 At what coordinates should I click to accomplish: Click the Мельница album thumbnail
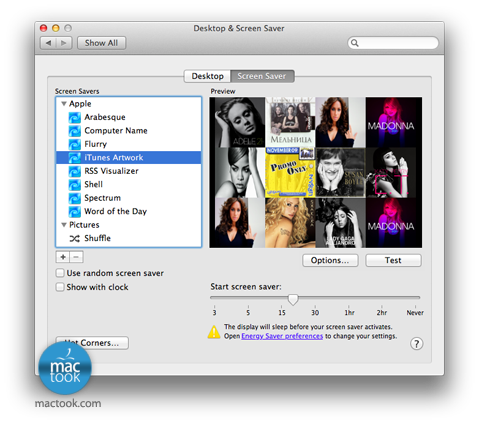(x=290, y=122)
